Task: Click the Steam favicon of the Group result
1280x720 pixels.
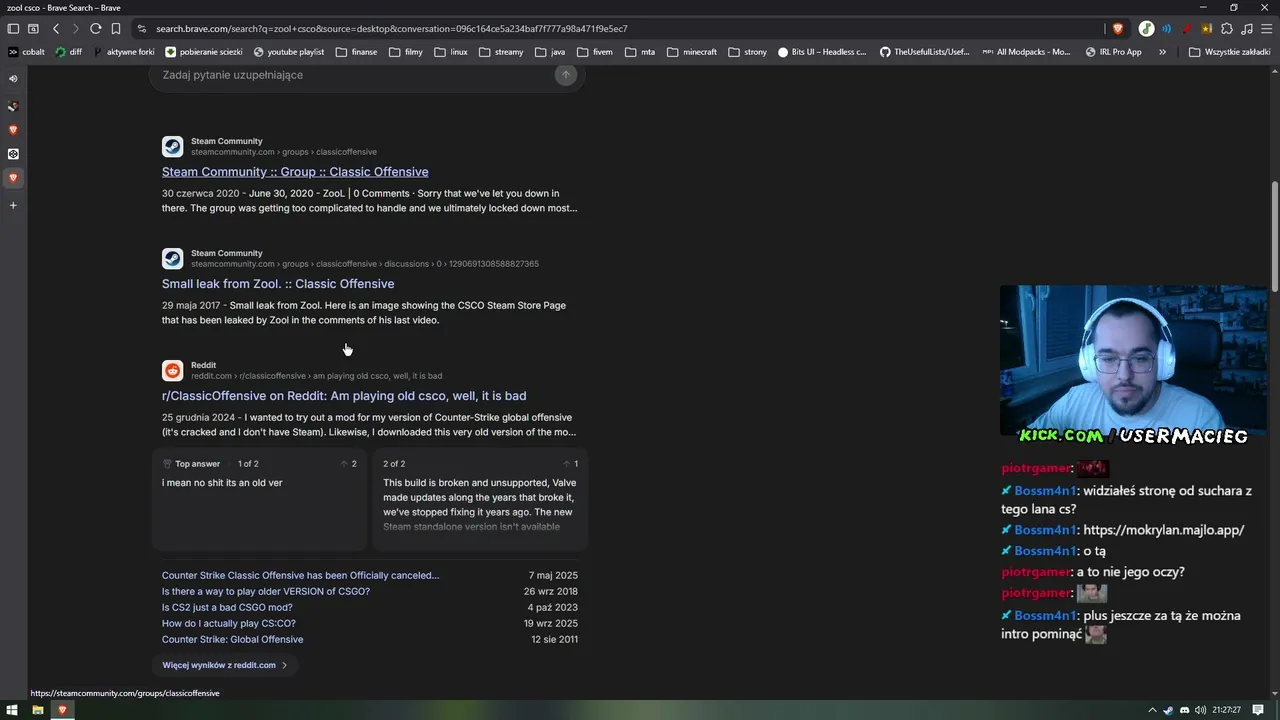Action: pyautogui.click(x=173, y=147)
